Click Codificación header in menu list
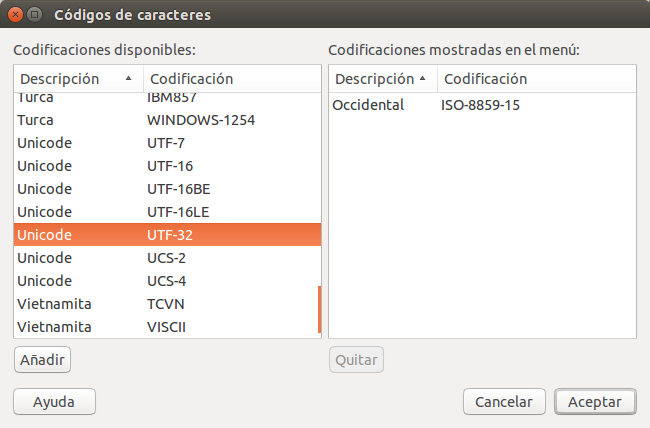Screen dimensions: 650x428 pos(535,79)
